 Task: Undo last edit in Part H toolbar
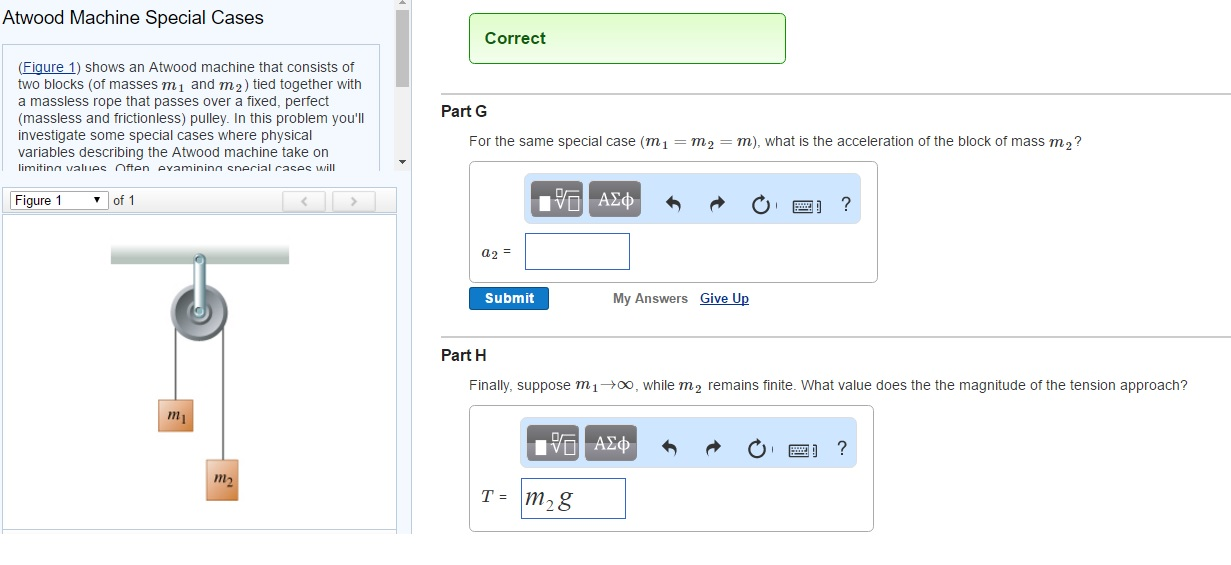[670, 449]
